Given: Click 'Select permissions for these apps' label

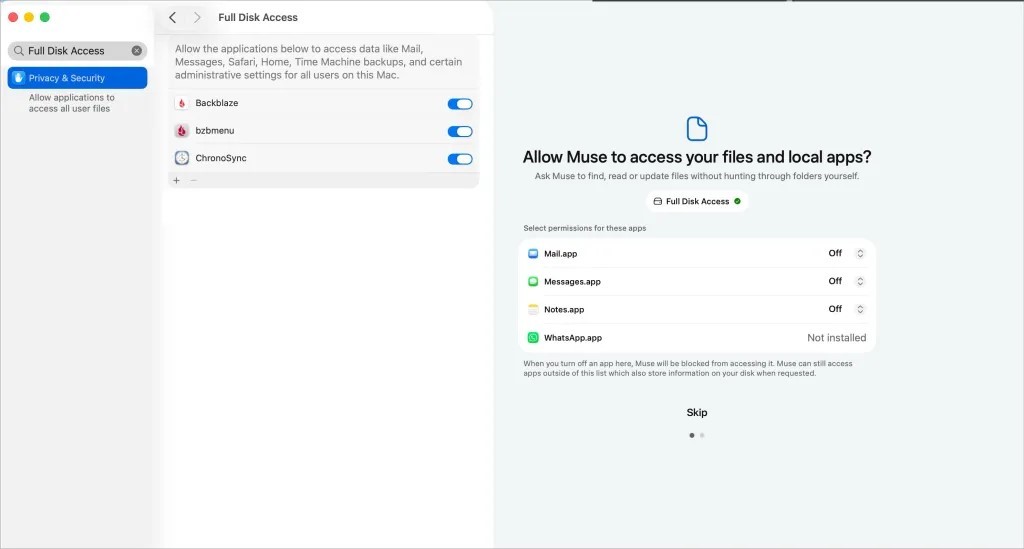Looking at the screenshot, I should click(x=584, y=228).
